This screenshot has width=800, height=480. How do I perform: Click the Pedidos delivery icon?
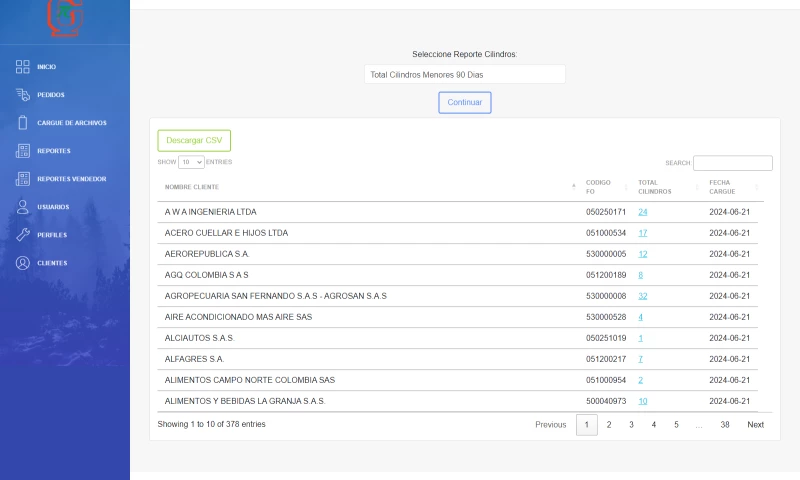[x=22, y=95]
